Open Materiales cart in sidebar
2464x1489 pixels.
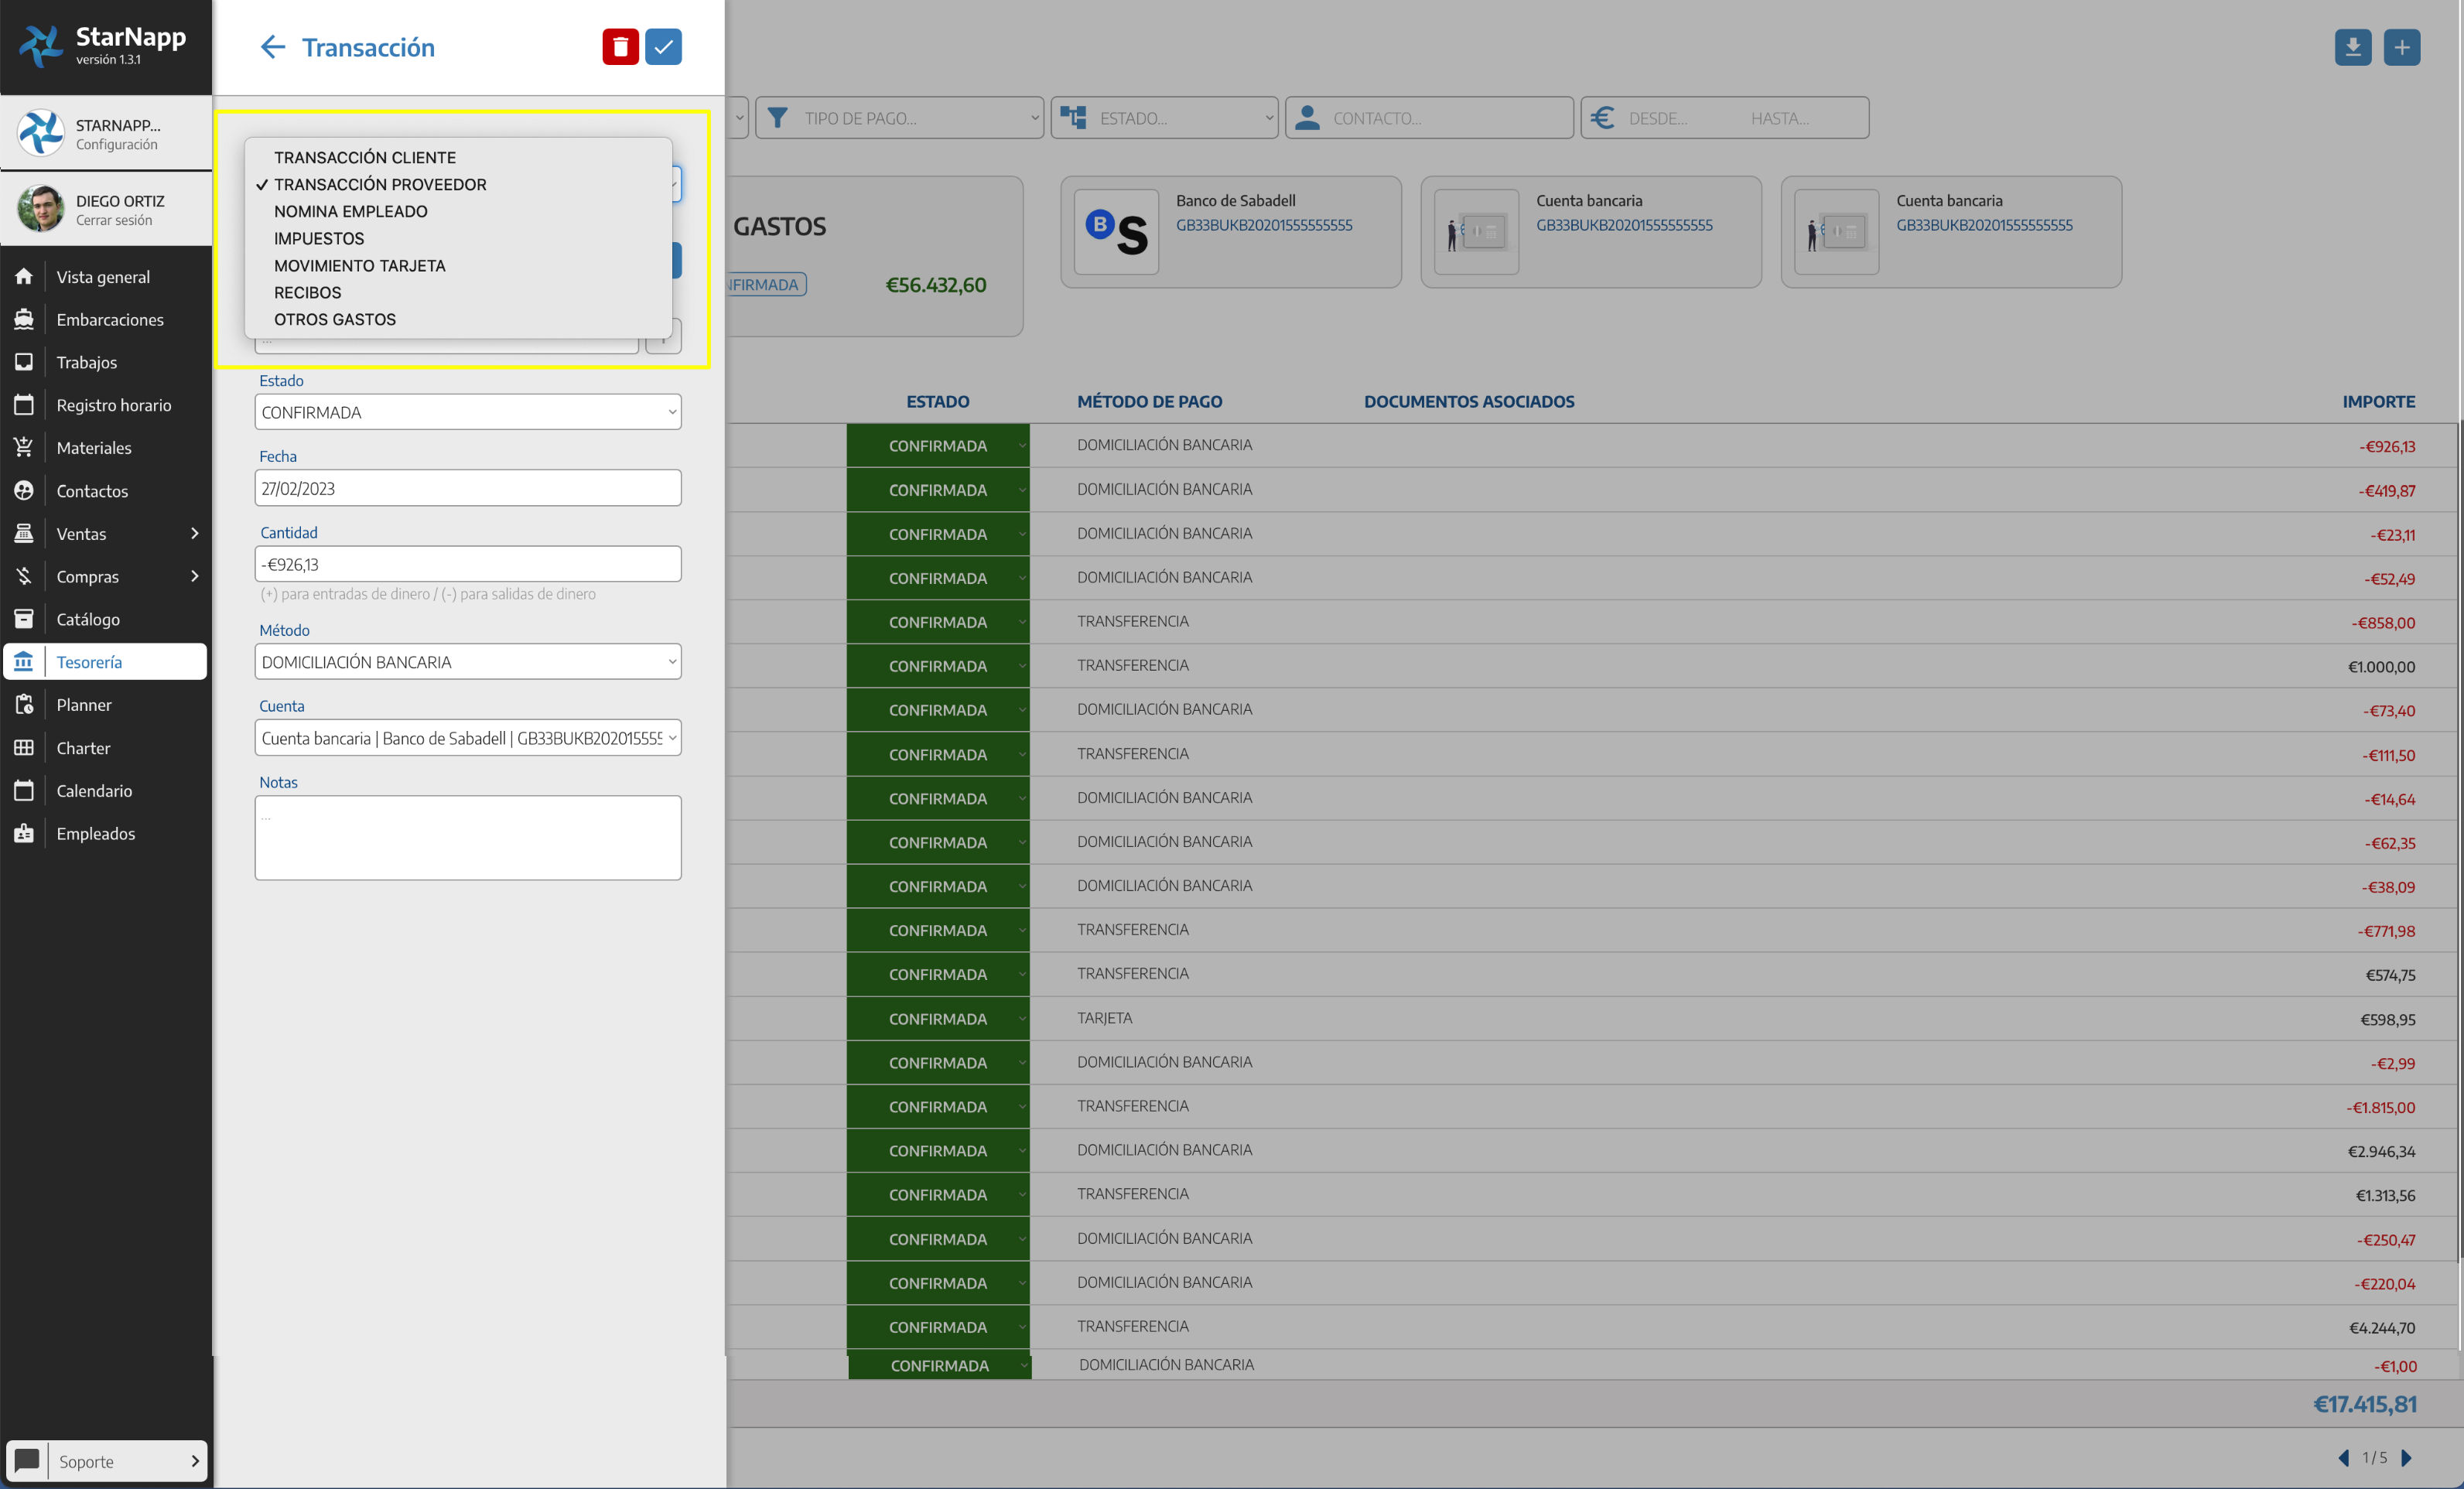[94, 448]
